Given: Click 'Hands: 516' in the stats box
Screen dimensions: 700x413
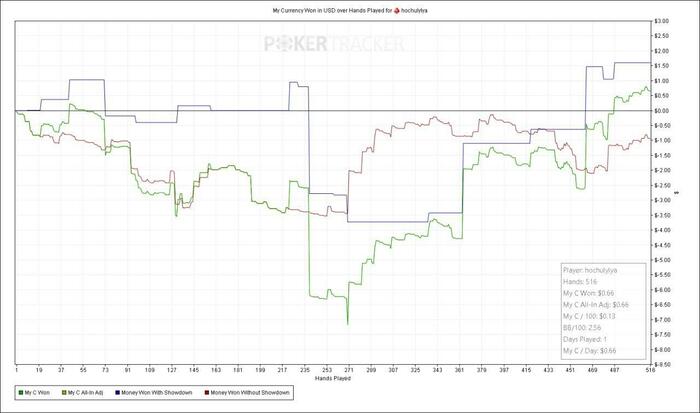Looking at the screenshot, I should coord(579,282).
